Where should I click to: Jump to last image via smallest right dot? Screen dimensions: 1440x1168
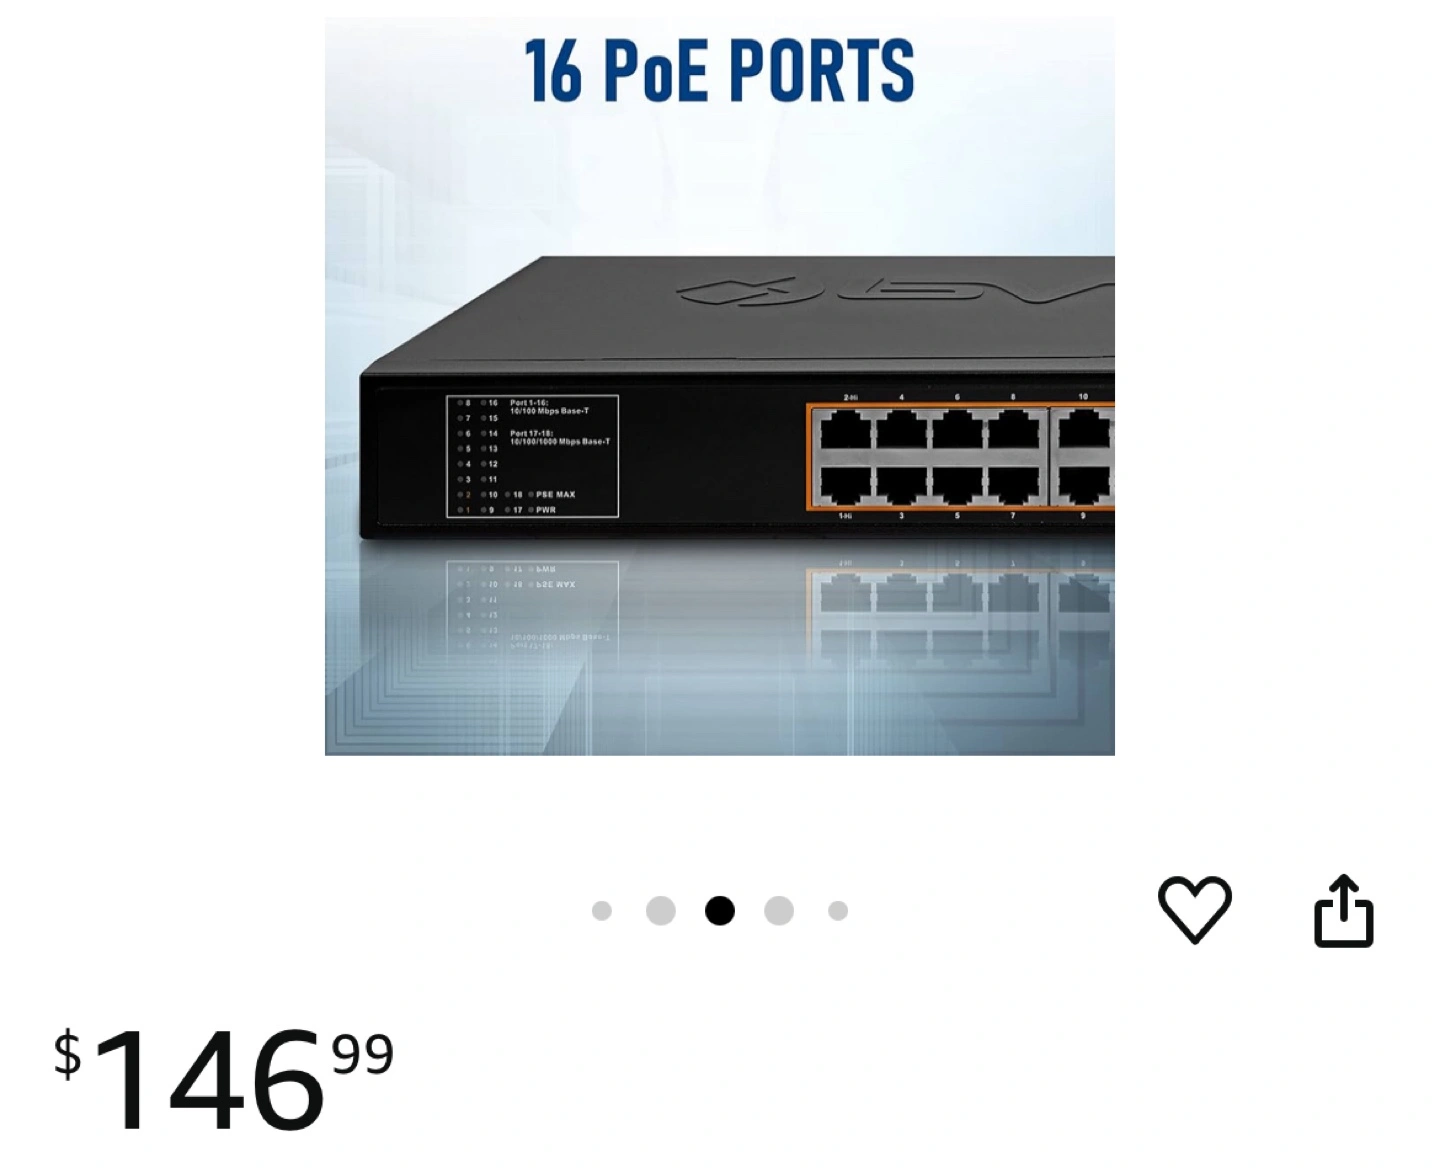[838, 910]
